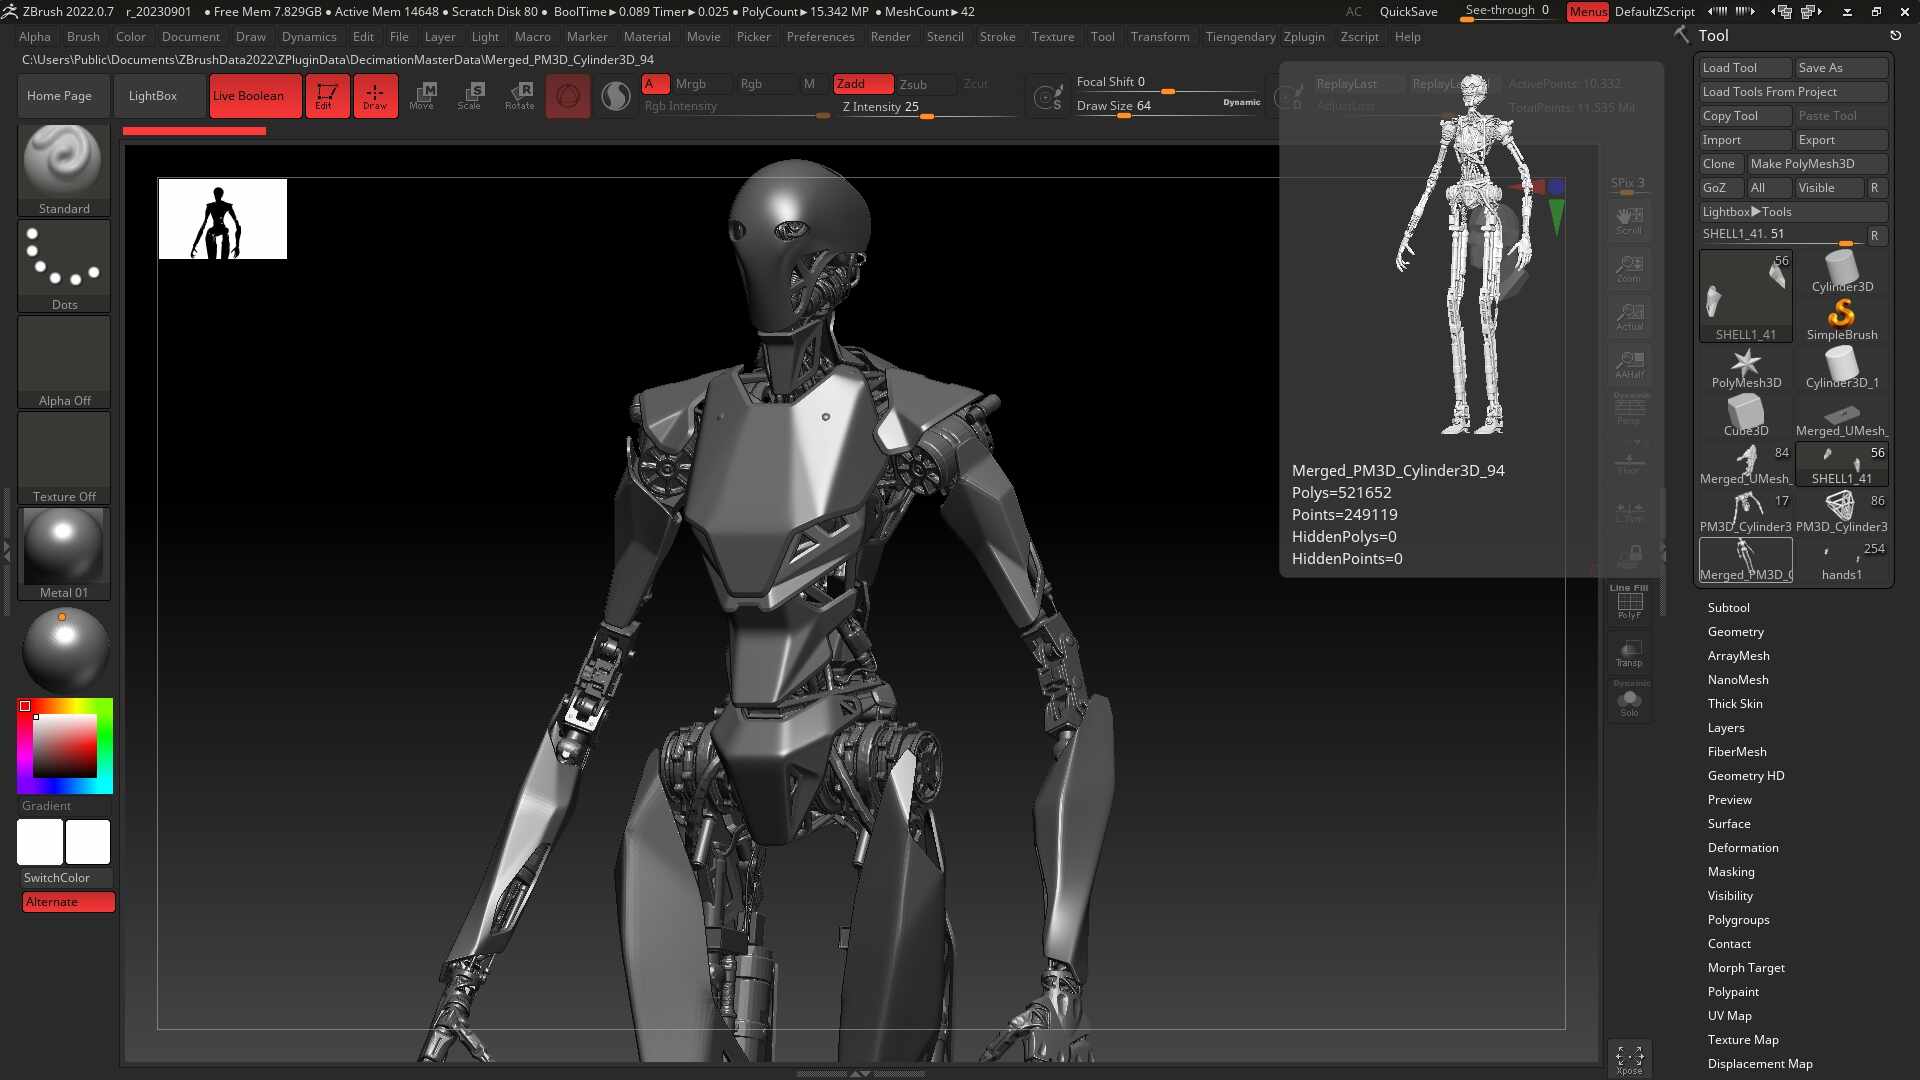Viewport: 1920px width, 1080px height.
Task: Select the Move gizmo icon
Action: pyautogui.click(x=422, y=96)
